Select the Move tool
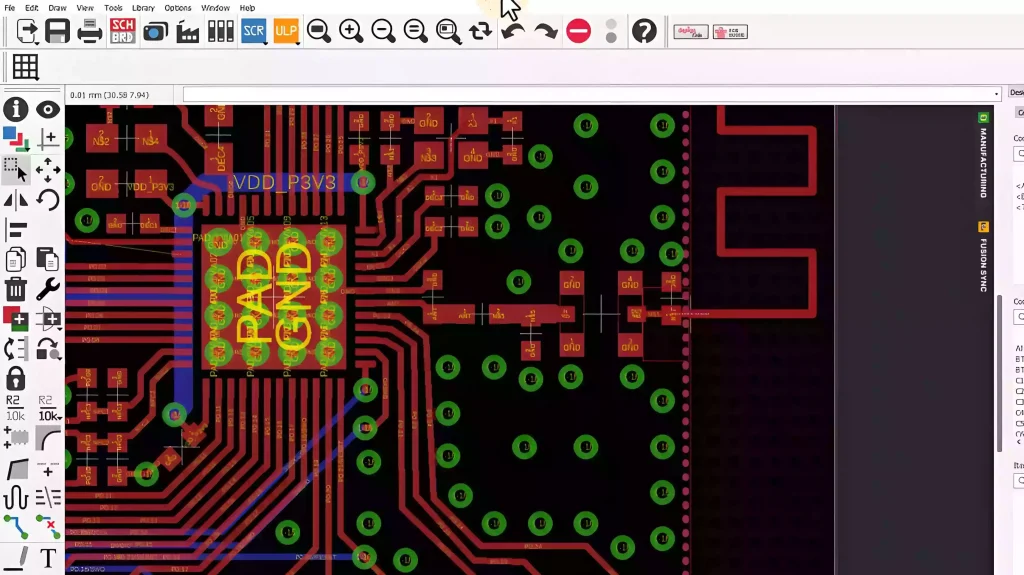Image resolution: width=1024 pixels, height=575 pixels. [x=48, y=169]
